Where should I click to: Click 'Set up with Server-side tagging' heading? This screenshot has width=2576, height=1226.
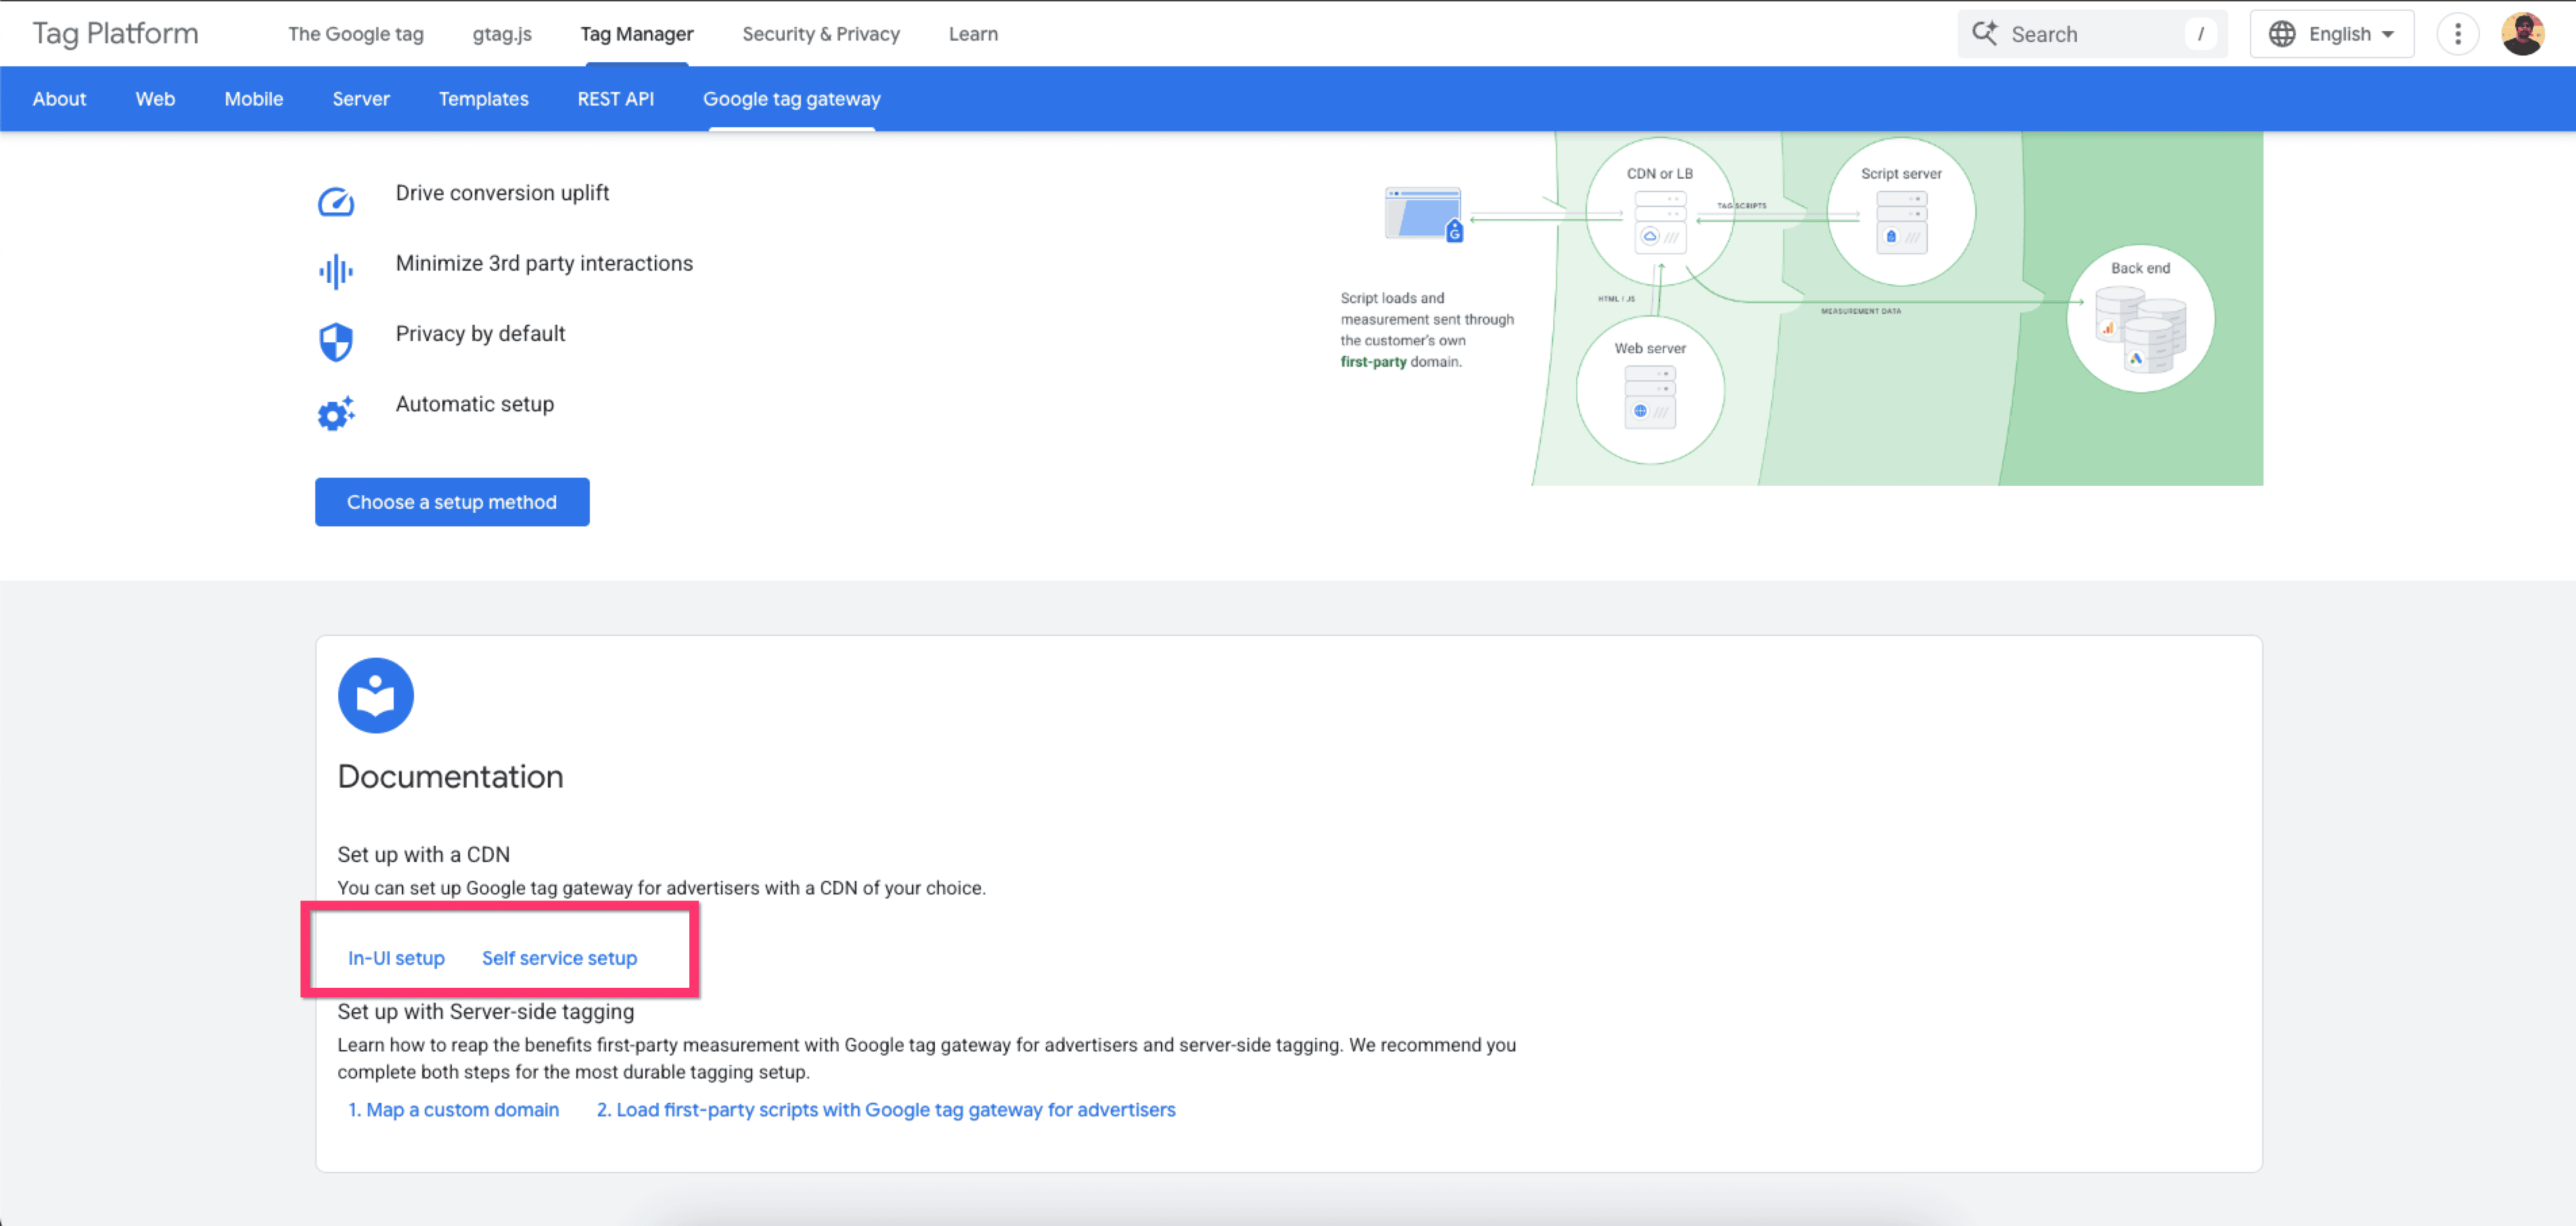485,1011
